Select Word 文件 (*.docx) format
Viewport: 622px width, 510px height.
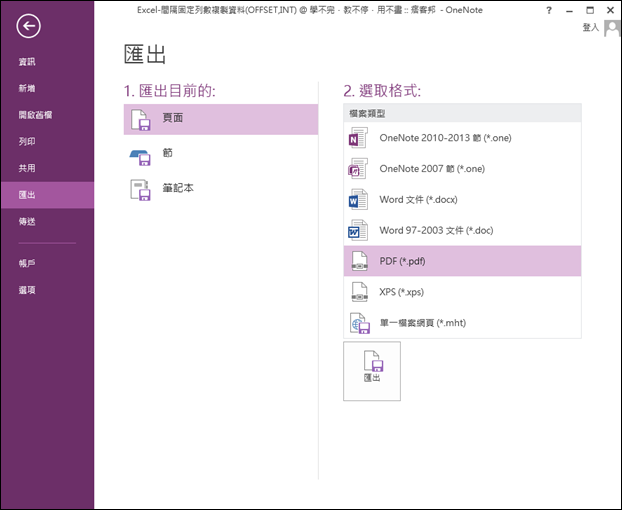point(462,199)
